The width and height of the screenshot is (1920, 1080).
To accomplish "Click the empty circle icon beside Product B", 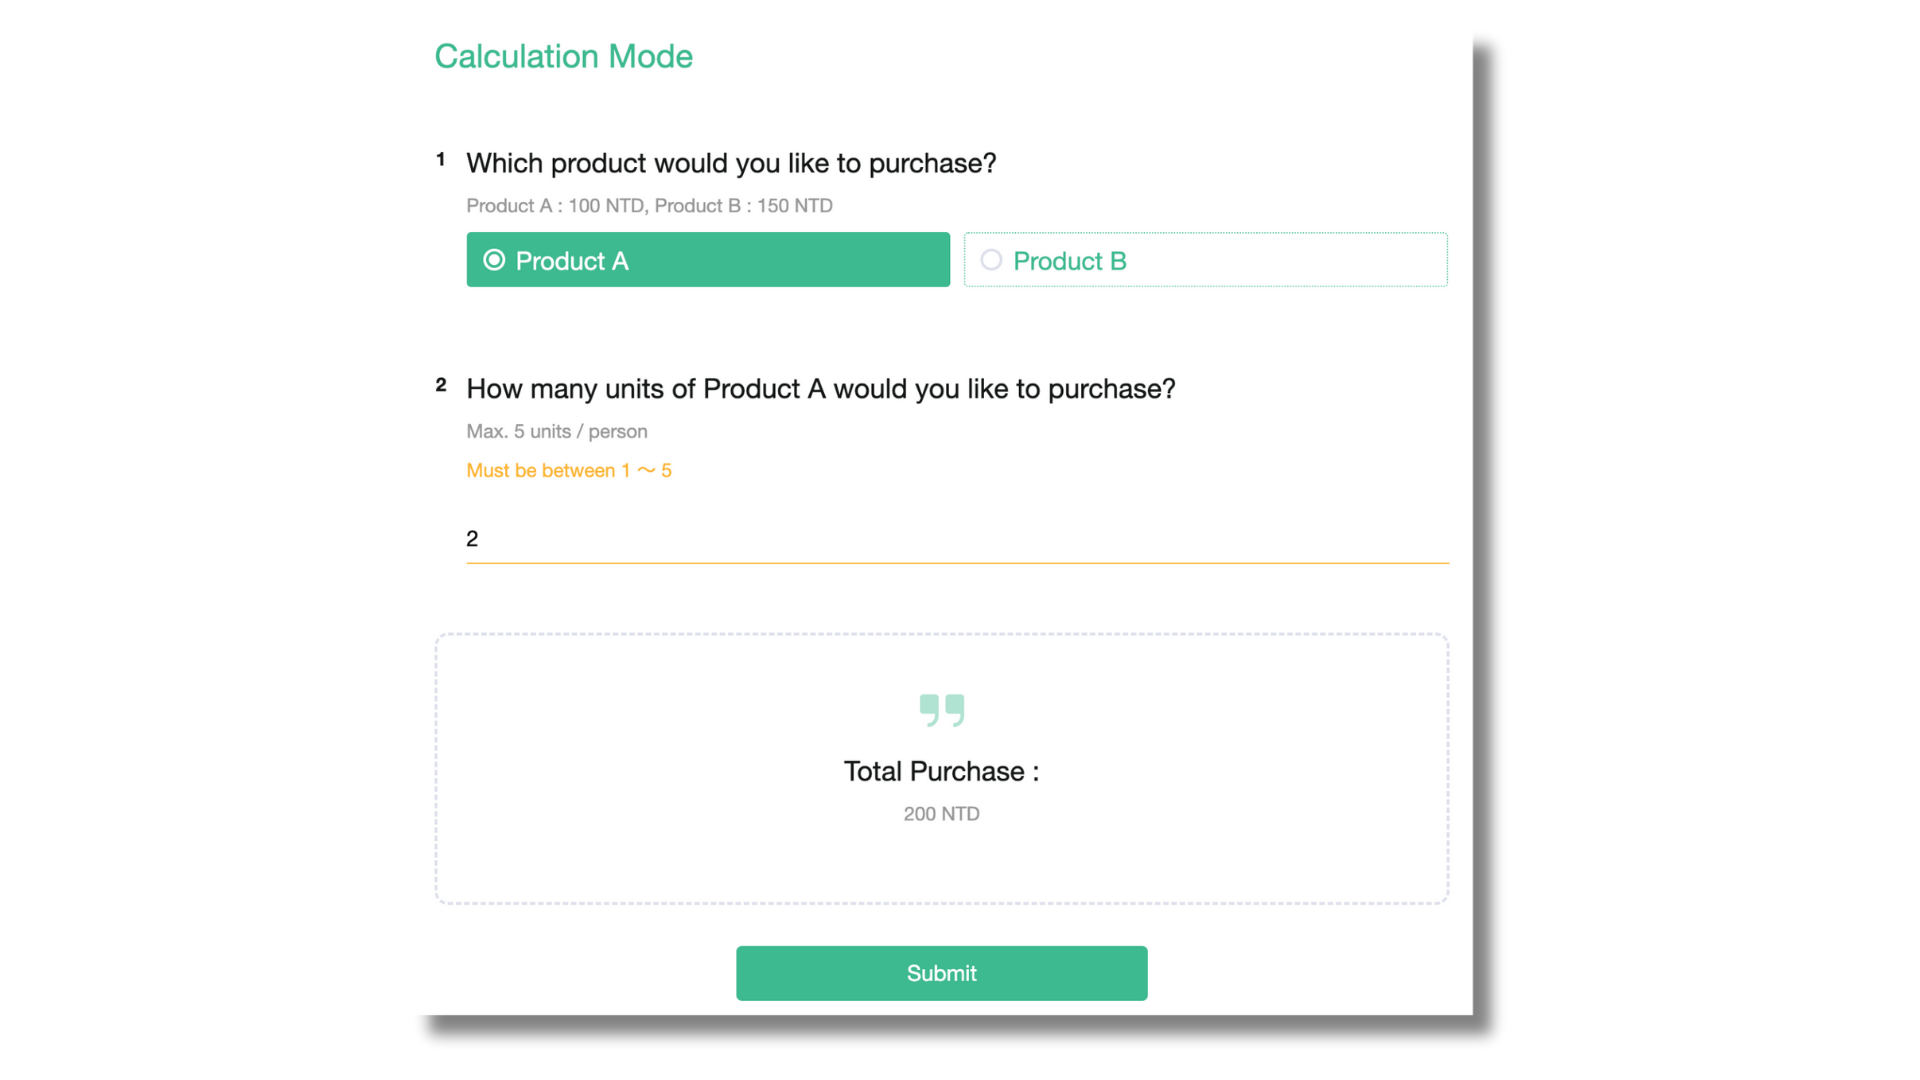I will coord(991,260).
